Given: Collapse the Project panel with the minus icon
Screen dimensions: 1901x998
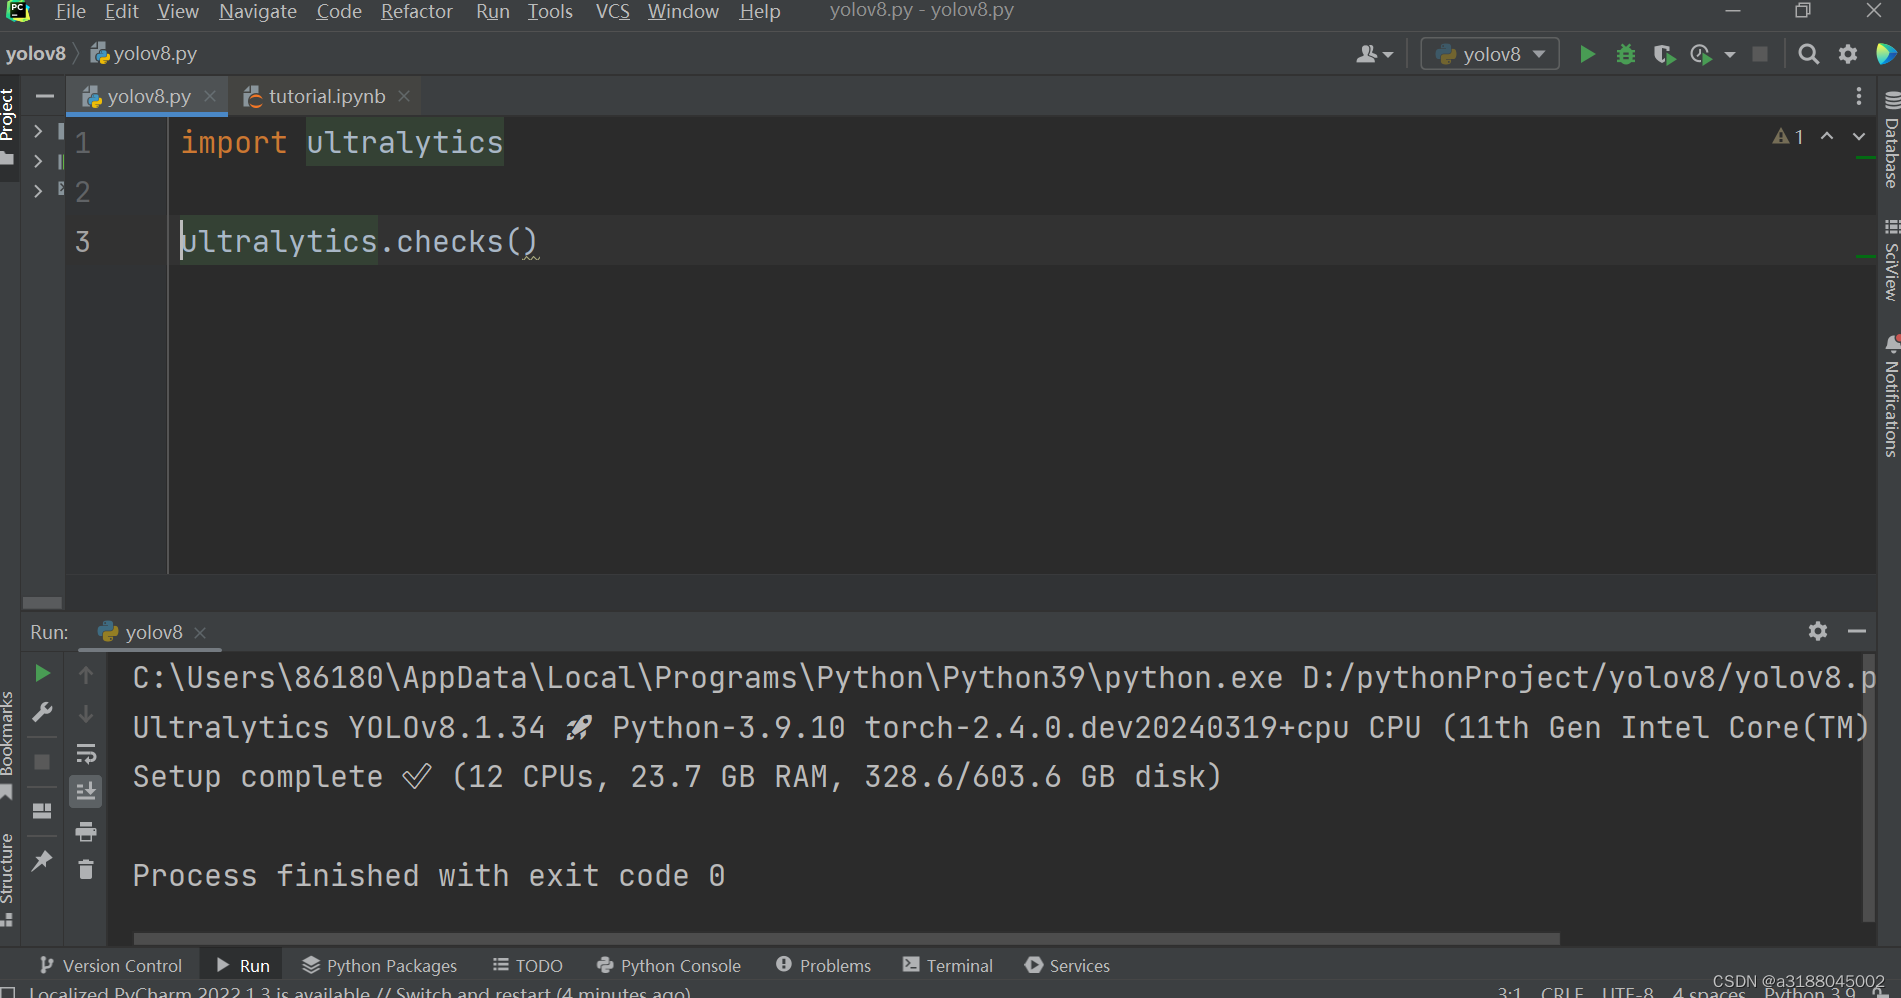Looking at the screenshot, I should click(x=44, y=96).
